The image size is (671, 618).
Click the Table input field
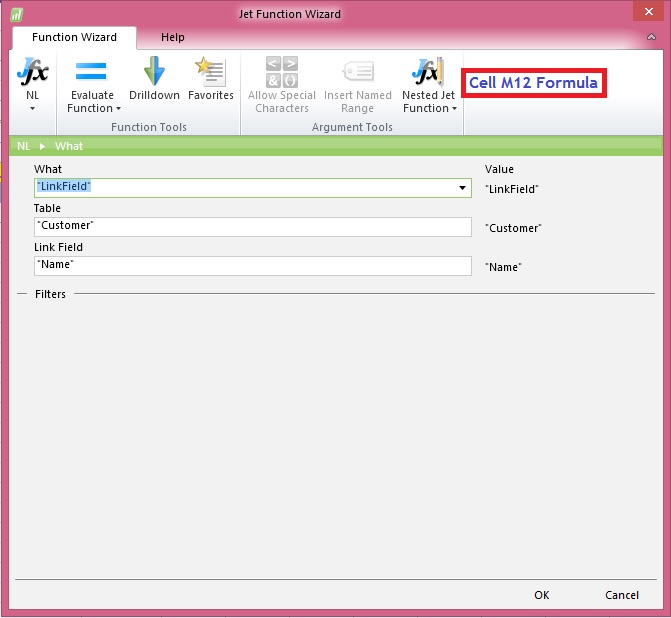[252, 227]
